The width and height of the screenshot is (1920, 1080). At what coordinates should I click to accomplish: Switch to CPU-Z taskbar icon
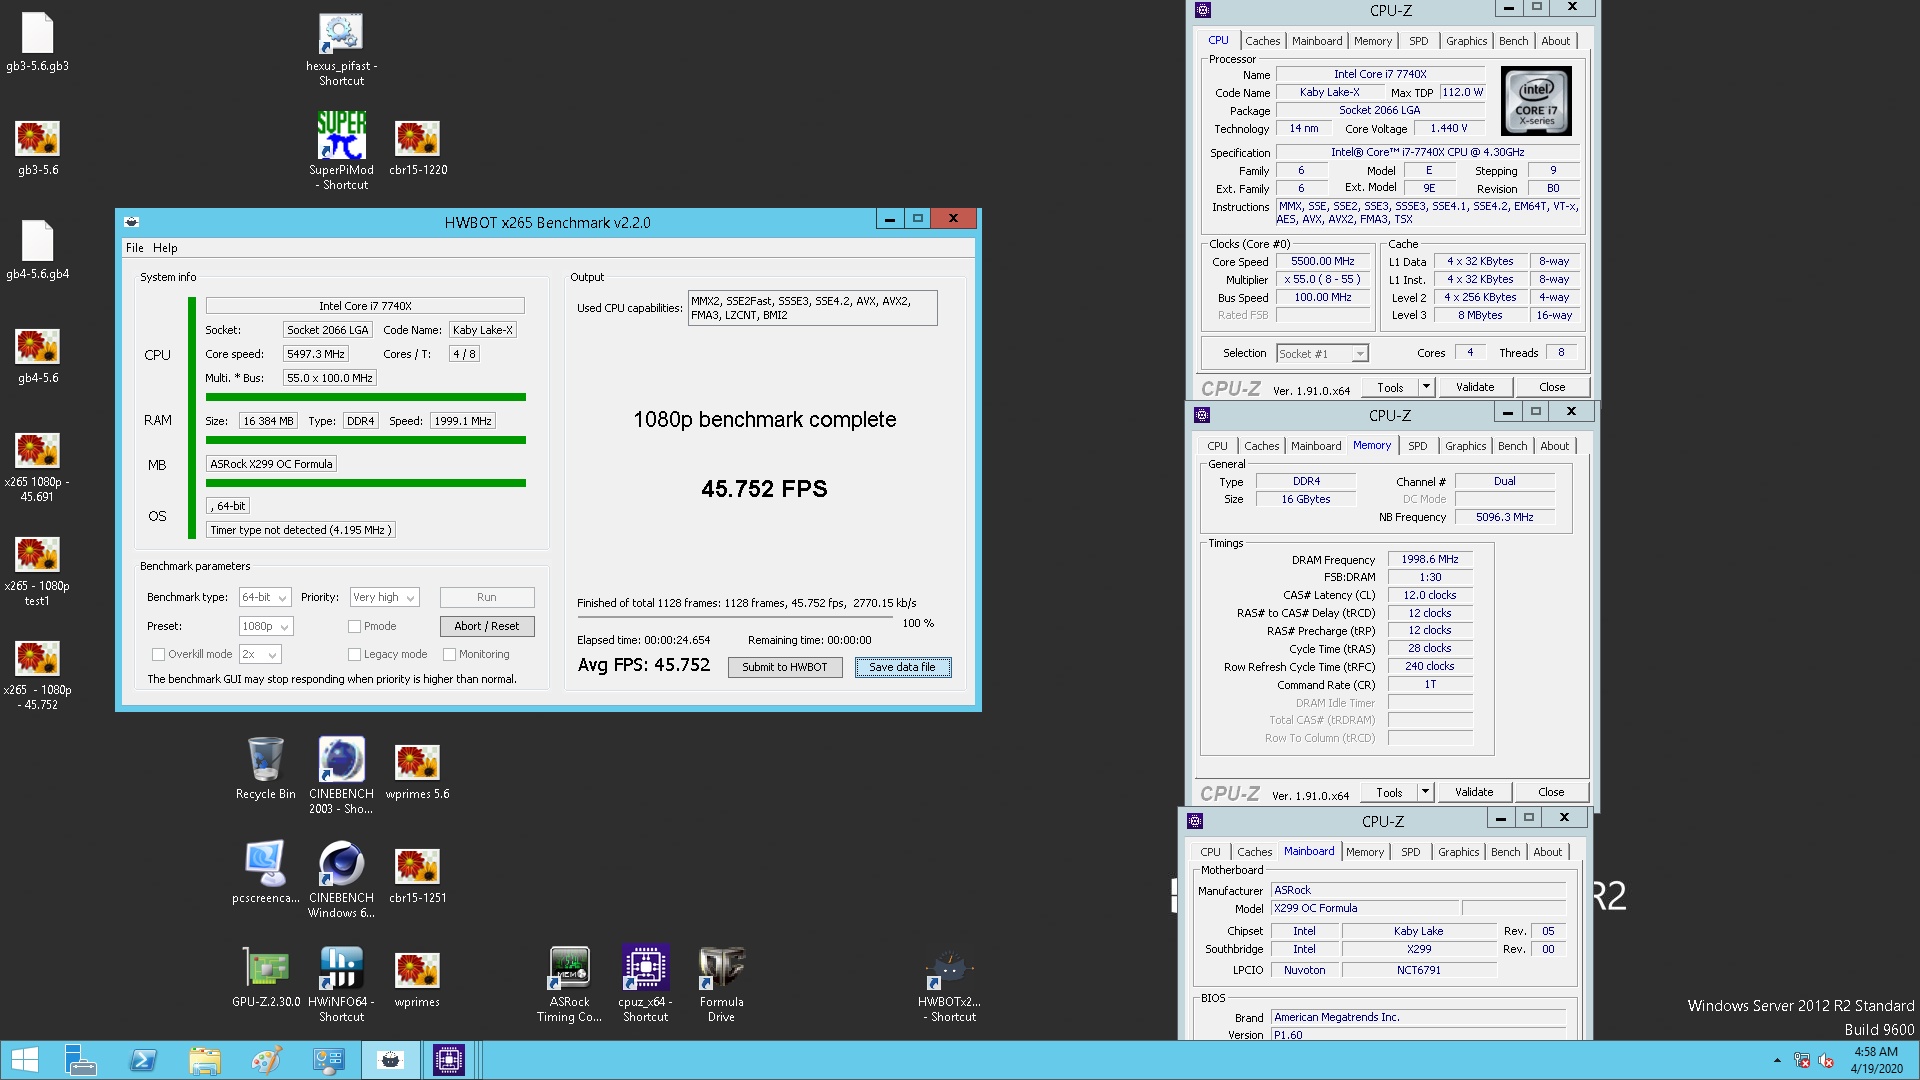[448, 1060]
